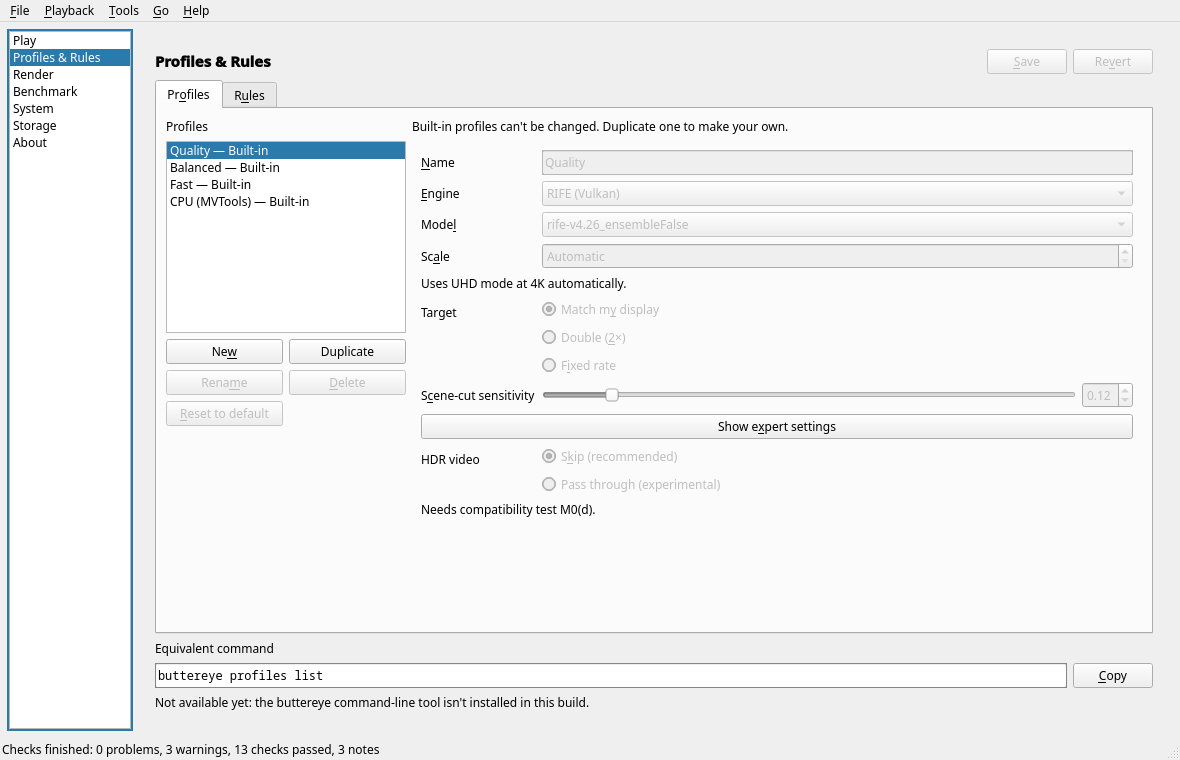Screen dimensions: 1180x760
Task: Decrease scene-cut sensitivity with down arrow
Action: (1125, 400)
